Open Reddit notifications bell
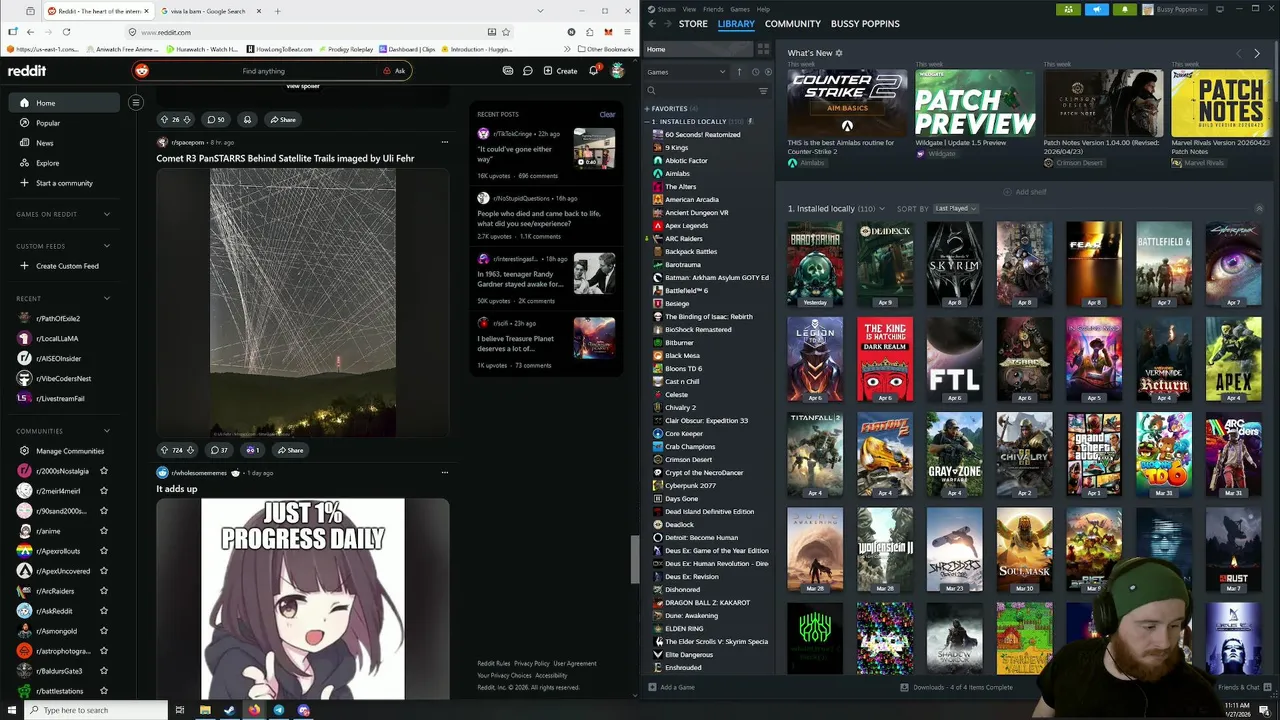 [593, 71]
